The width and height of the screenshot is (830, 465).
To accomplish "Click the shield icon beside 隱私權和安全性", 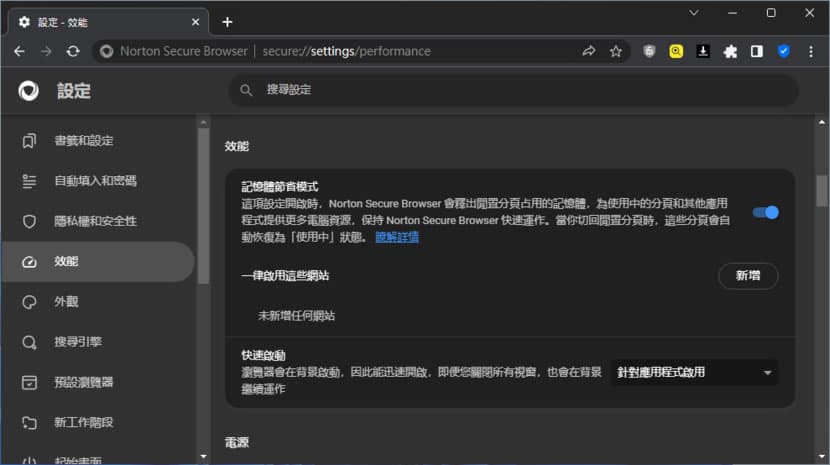I will tap(29, 221).
